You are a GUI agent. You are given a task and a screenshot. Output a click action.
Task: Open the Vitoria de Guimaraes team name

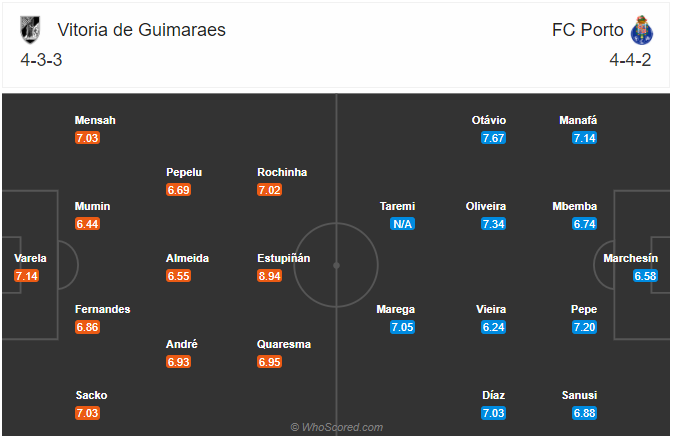tap(142, 30)
